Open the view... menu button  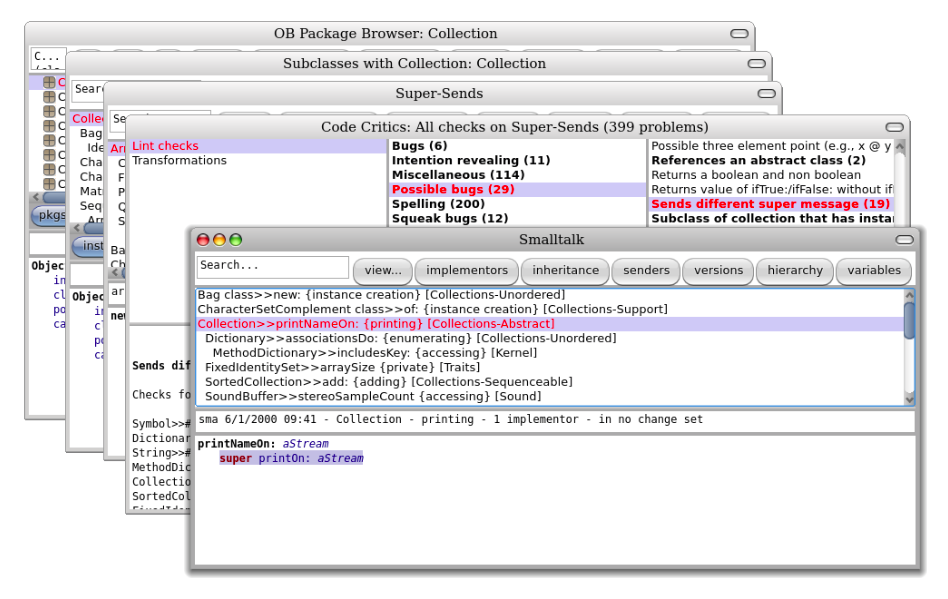382,270
